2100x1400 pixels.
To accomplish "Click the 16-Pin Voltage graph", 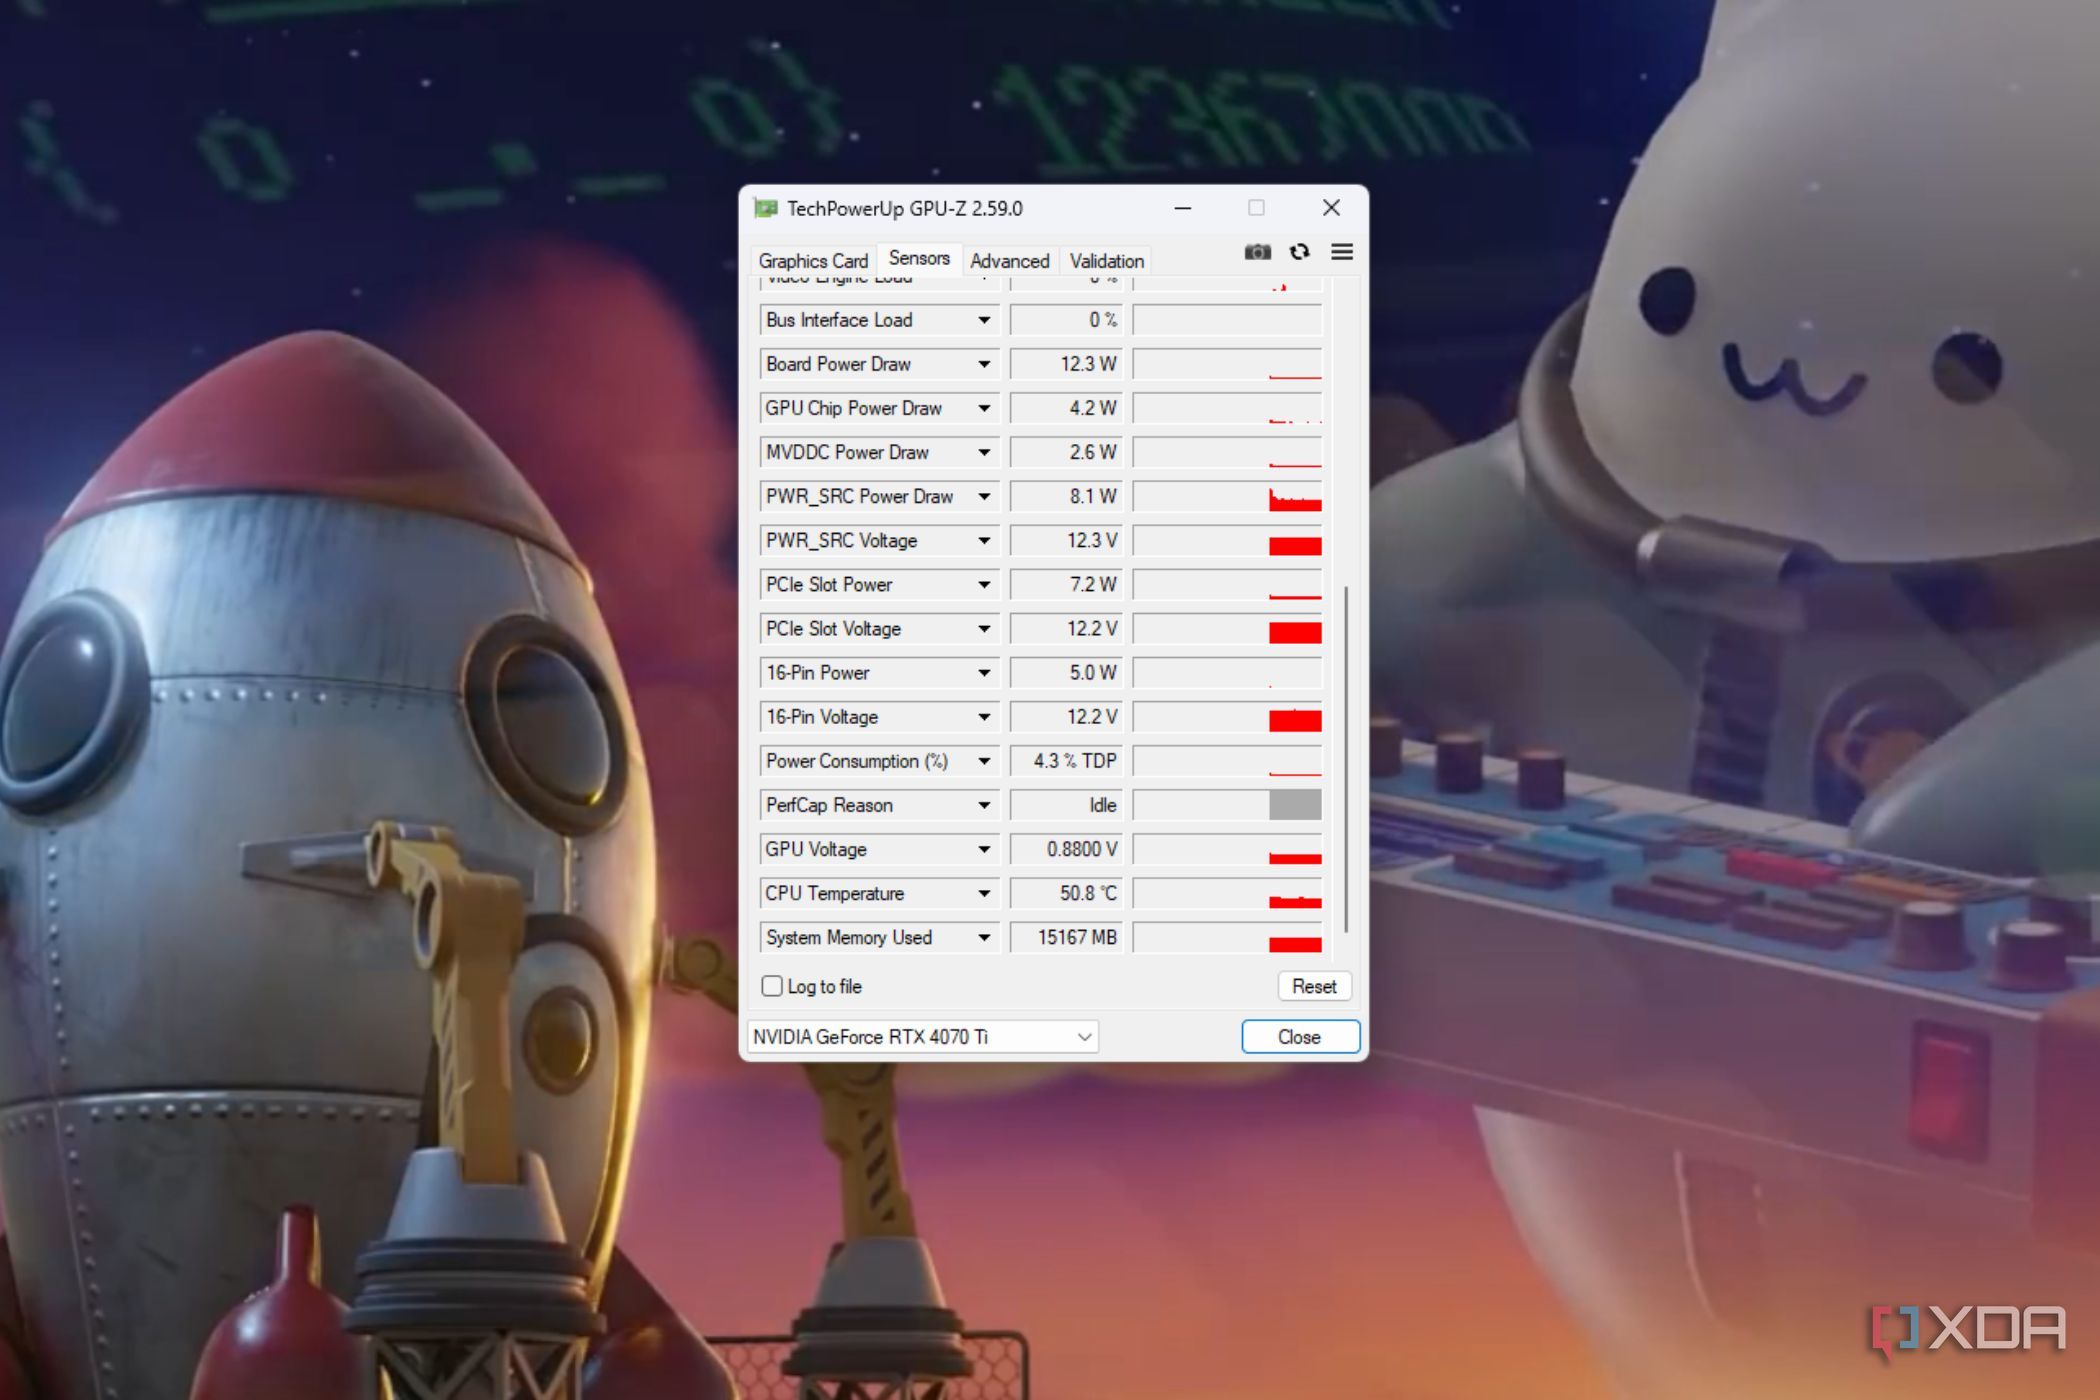I will coord(1227,717).
